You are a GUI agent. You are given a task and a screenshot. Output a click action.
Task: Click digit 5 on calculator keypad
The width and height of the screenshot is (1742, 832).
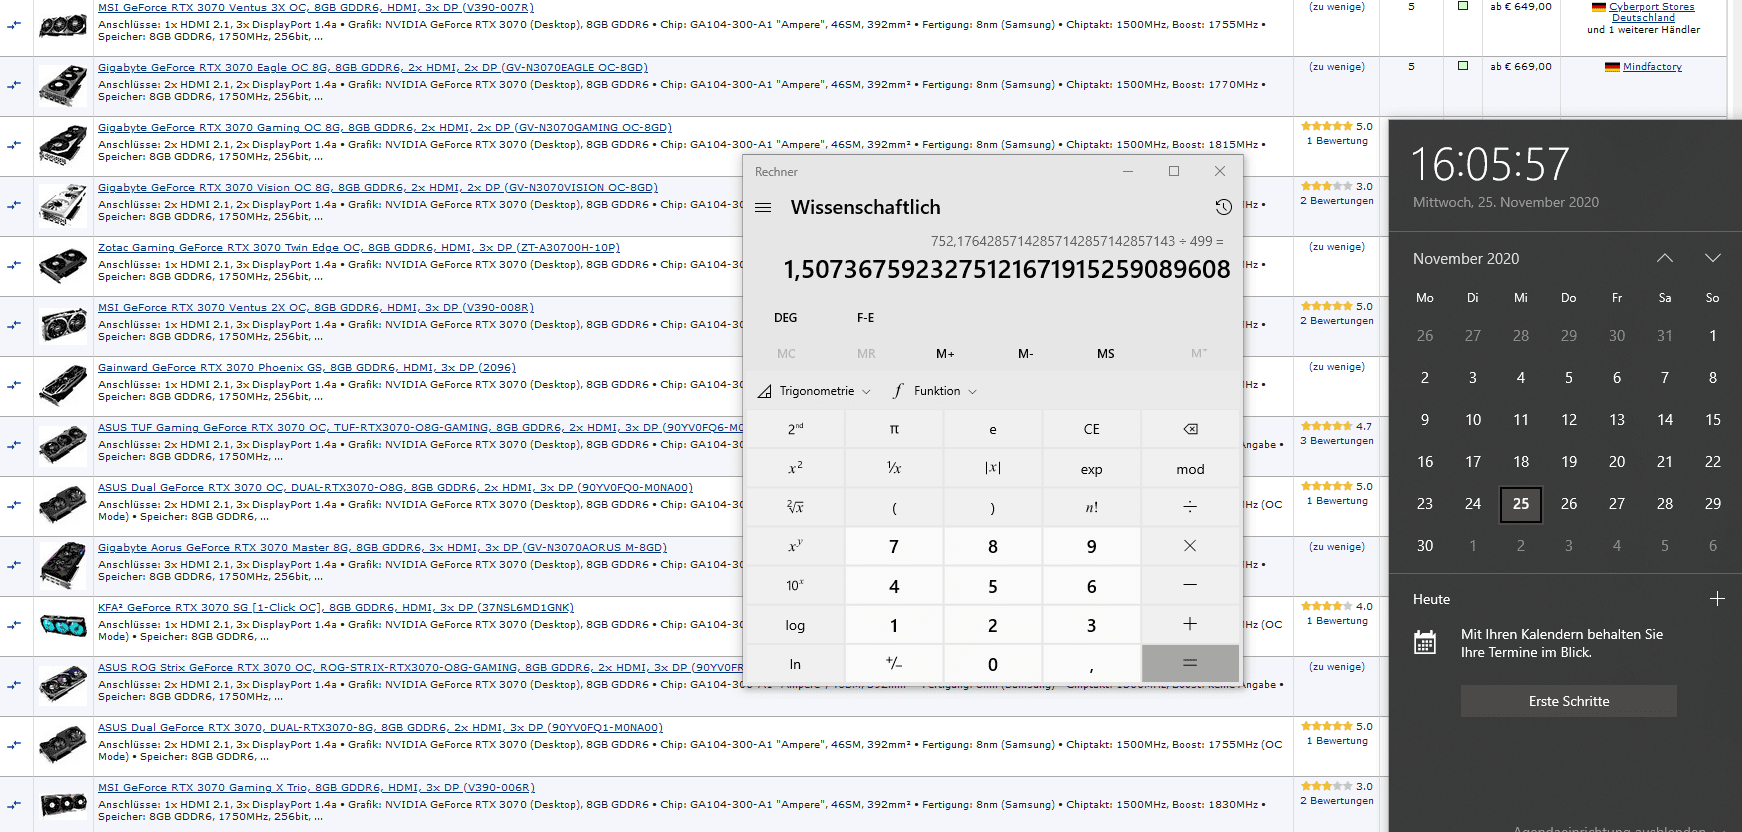[x=993, y=585]
